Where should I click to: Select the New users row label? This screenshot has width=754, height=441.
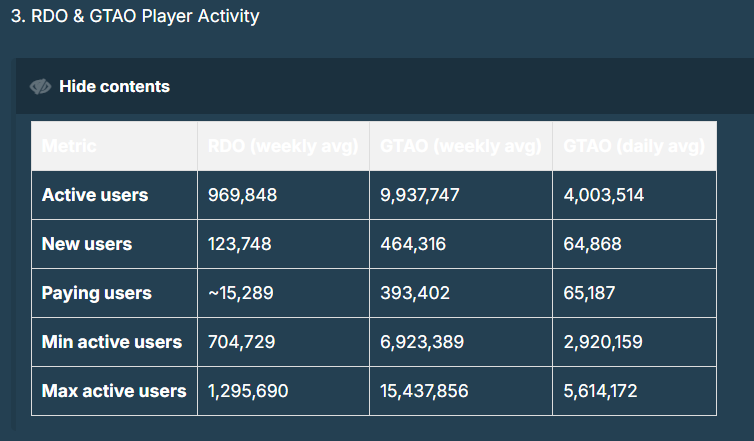(87, 244)
